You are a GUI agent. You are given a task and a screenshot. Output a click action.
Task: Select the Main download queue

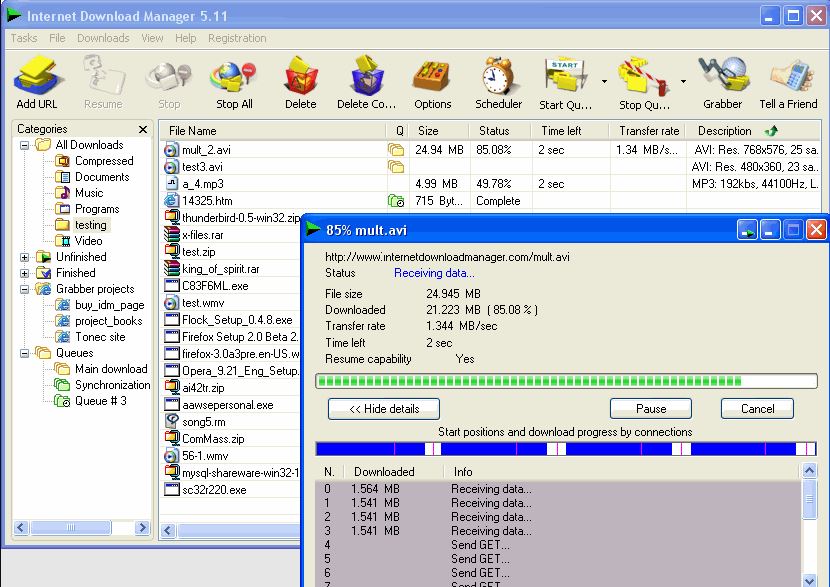pyautogui.click(x=102, y=369)
